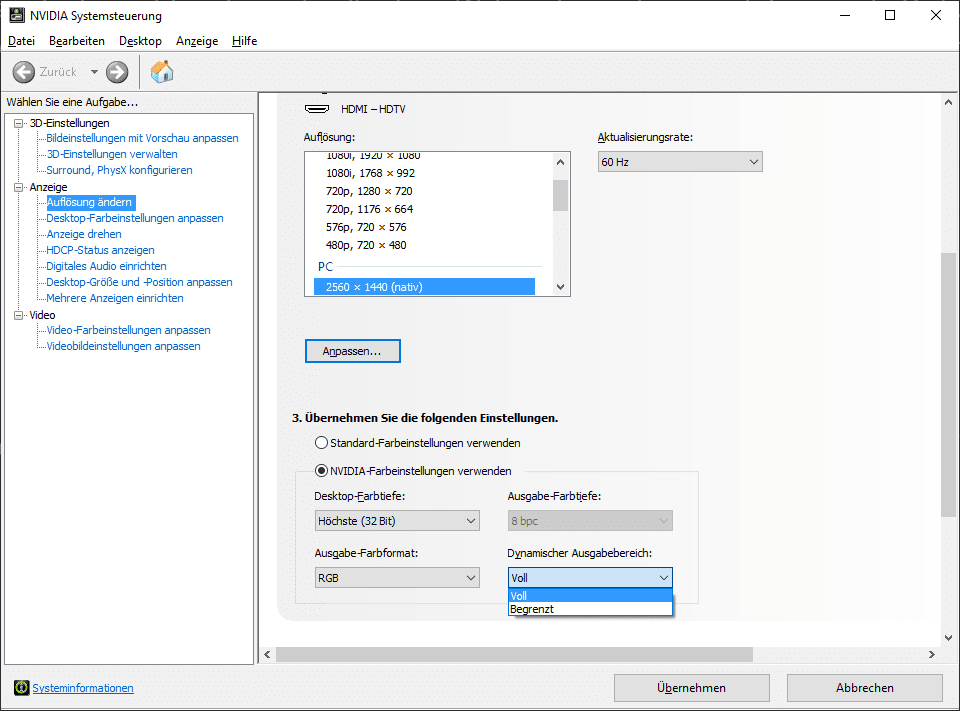Select resolution 1080i, 1768 × 992

[370, 173]
